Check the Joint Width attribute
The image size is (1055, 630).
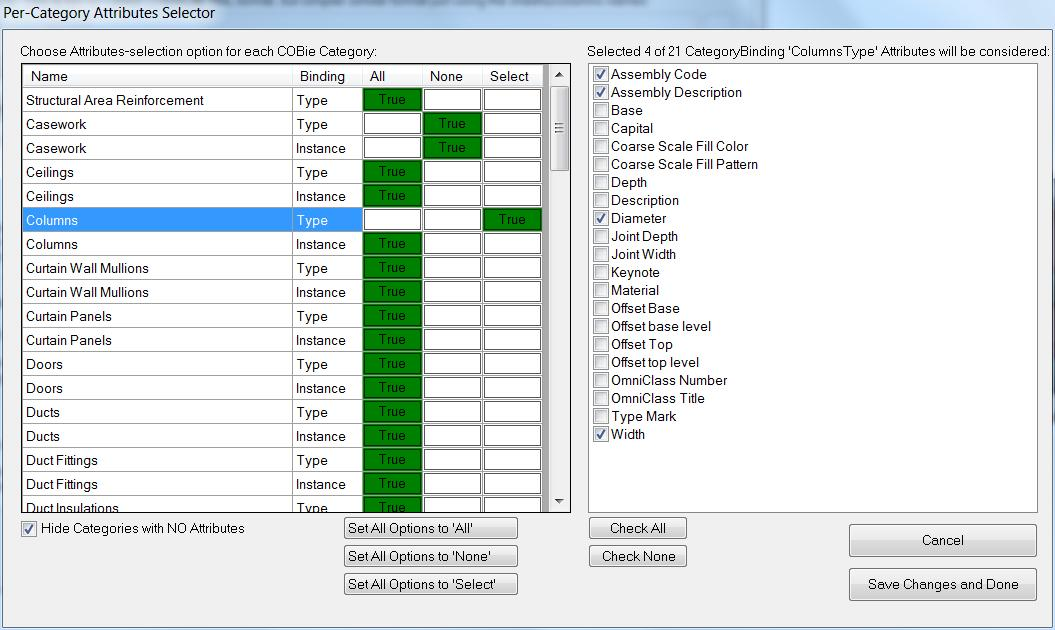pos(601,254)
